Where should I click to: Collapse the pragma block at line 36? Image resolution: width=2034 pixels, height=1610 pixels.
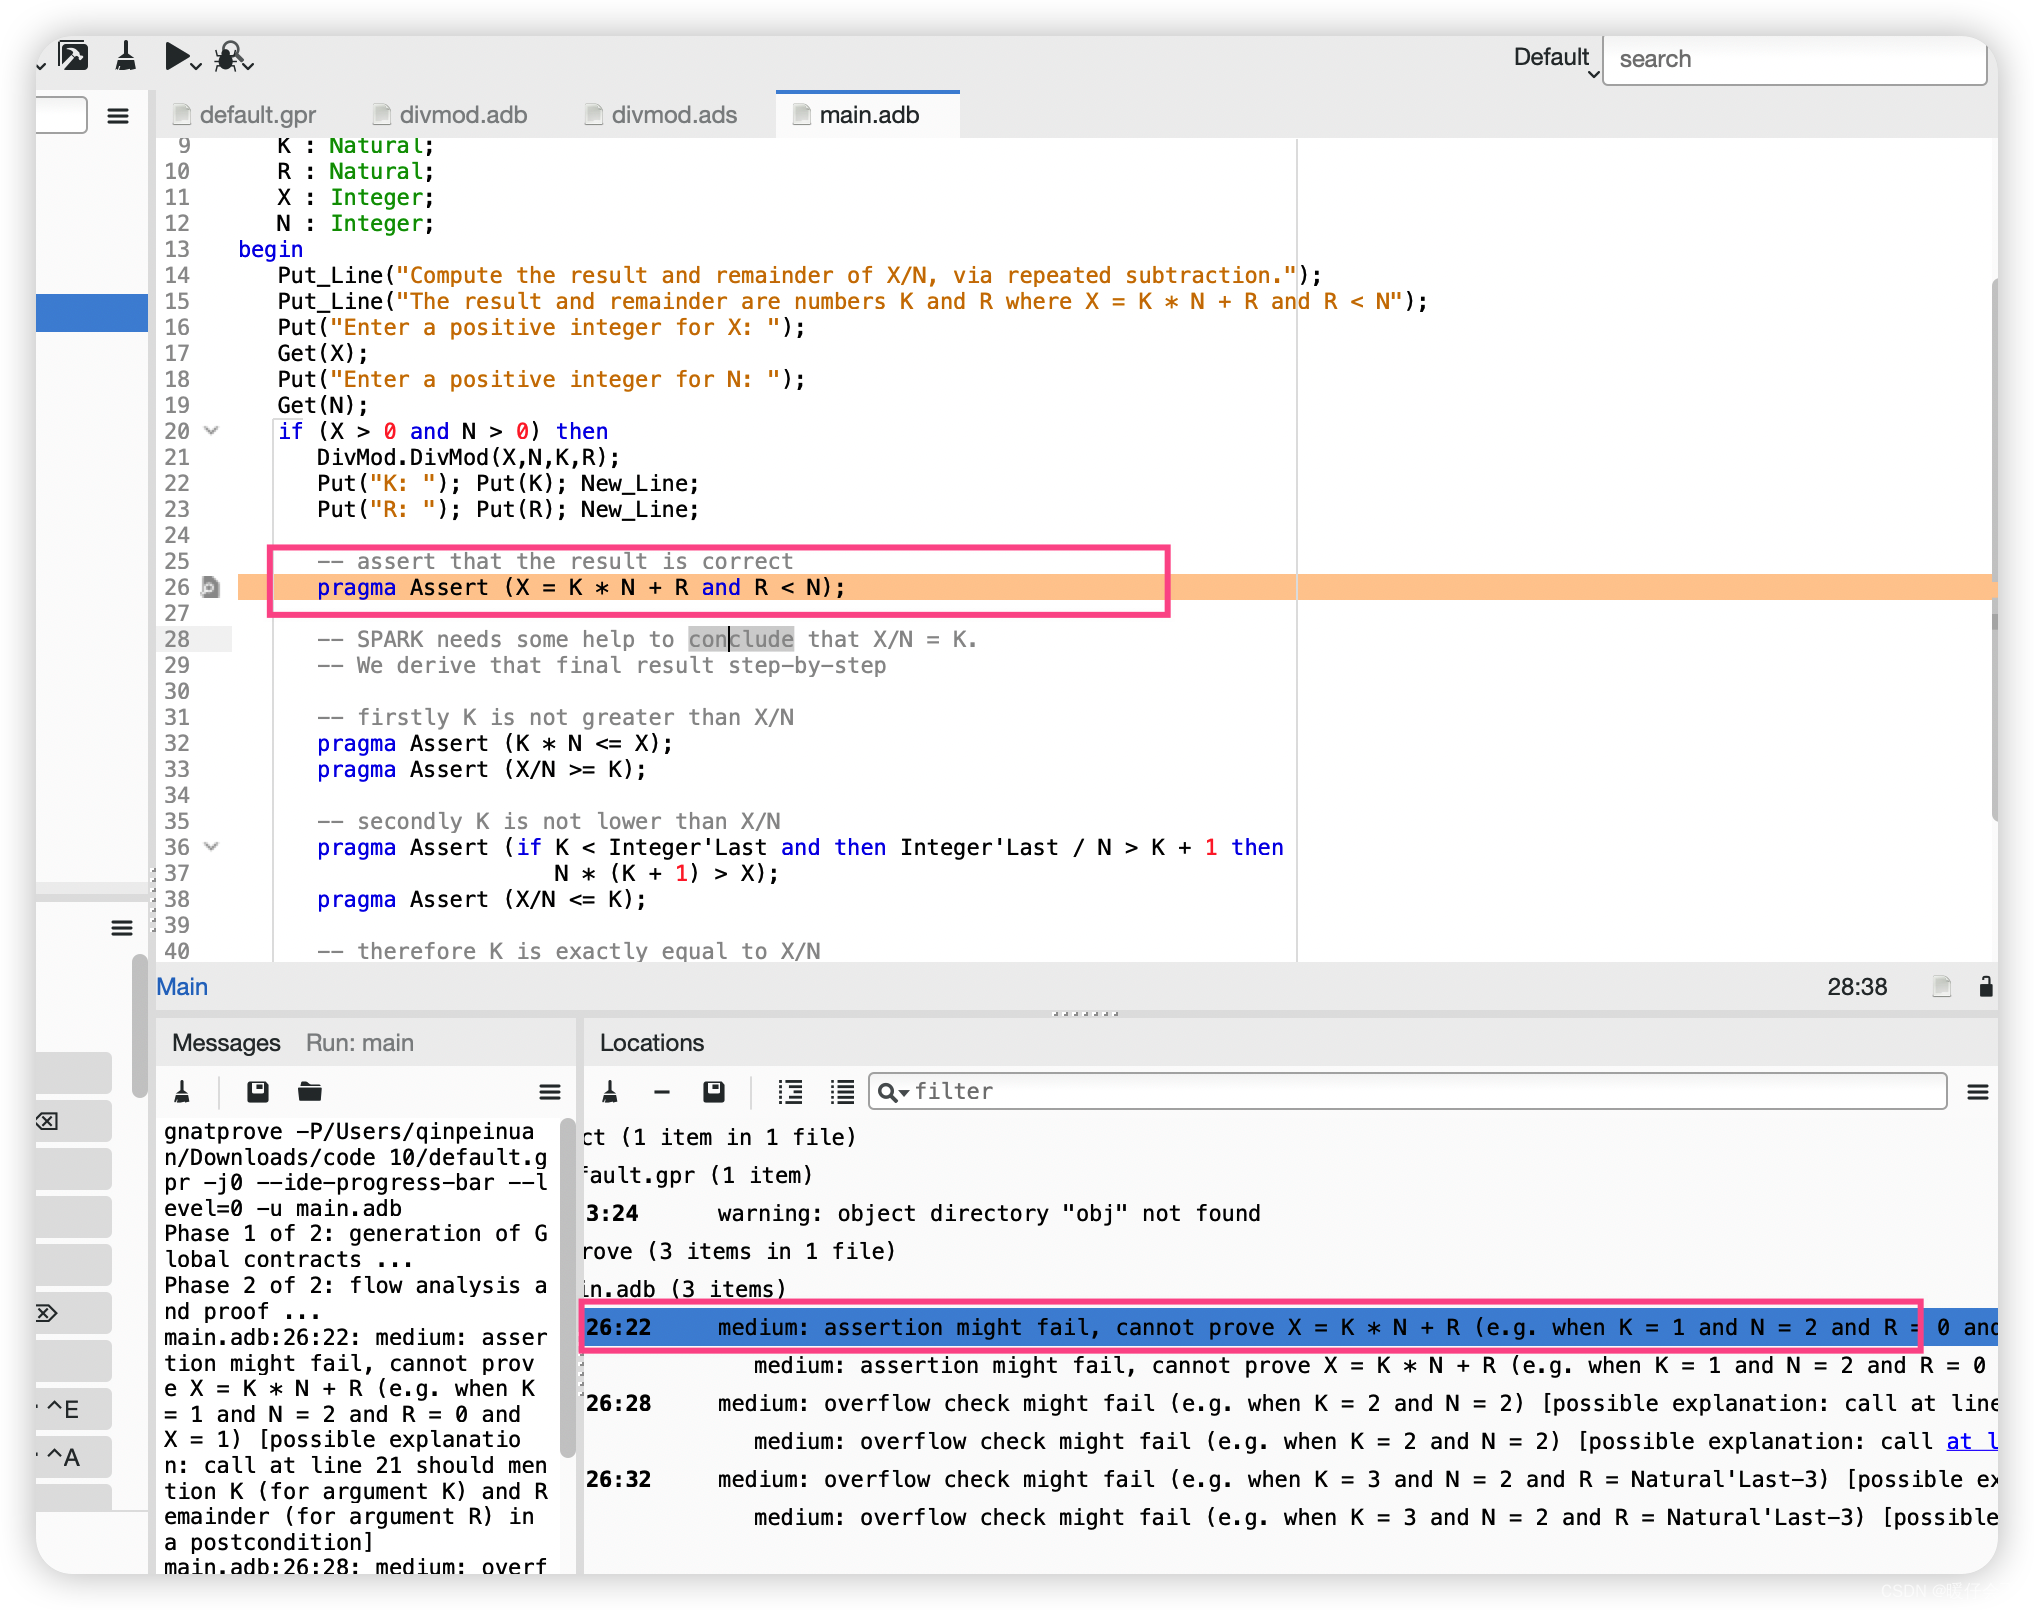(x=211, y=847)
